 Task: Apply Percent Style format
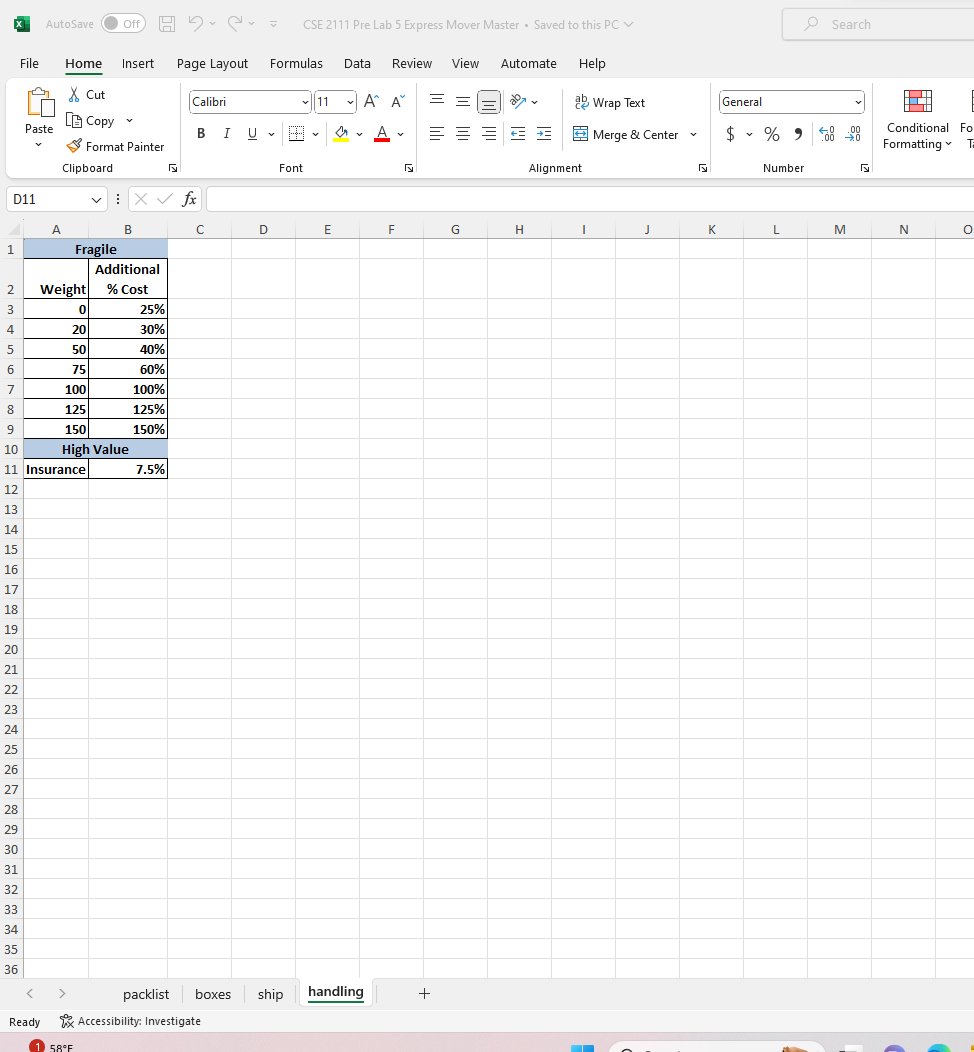(772, 134)
